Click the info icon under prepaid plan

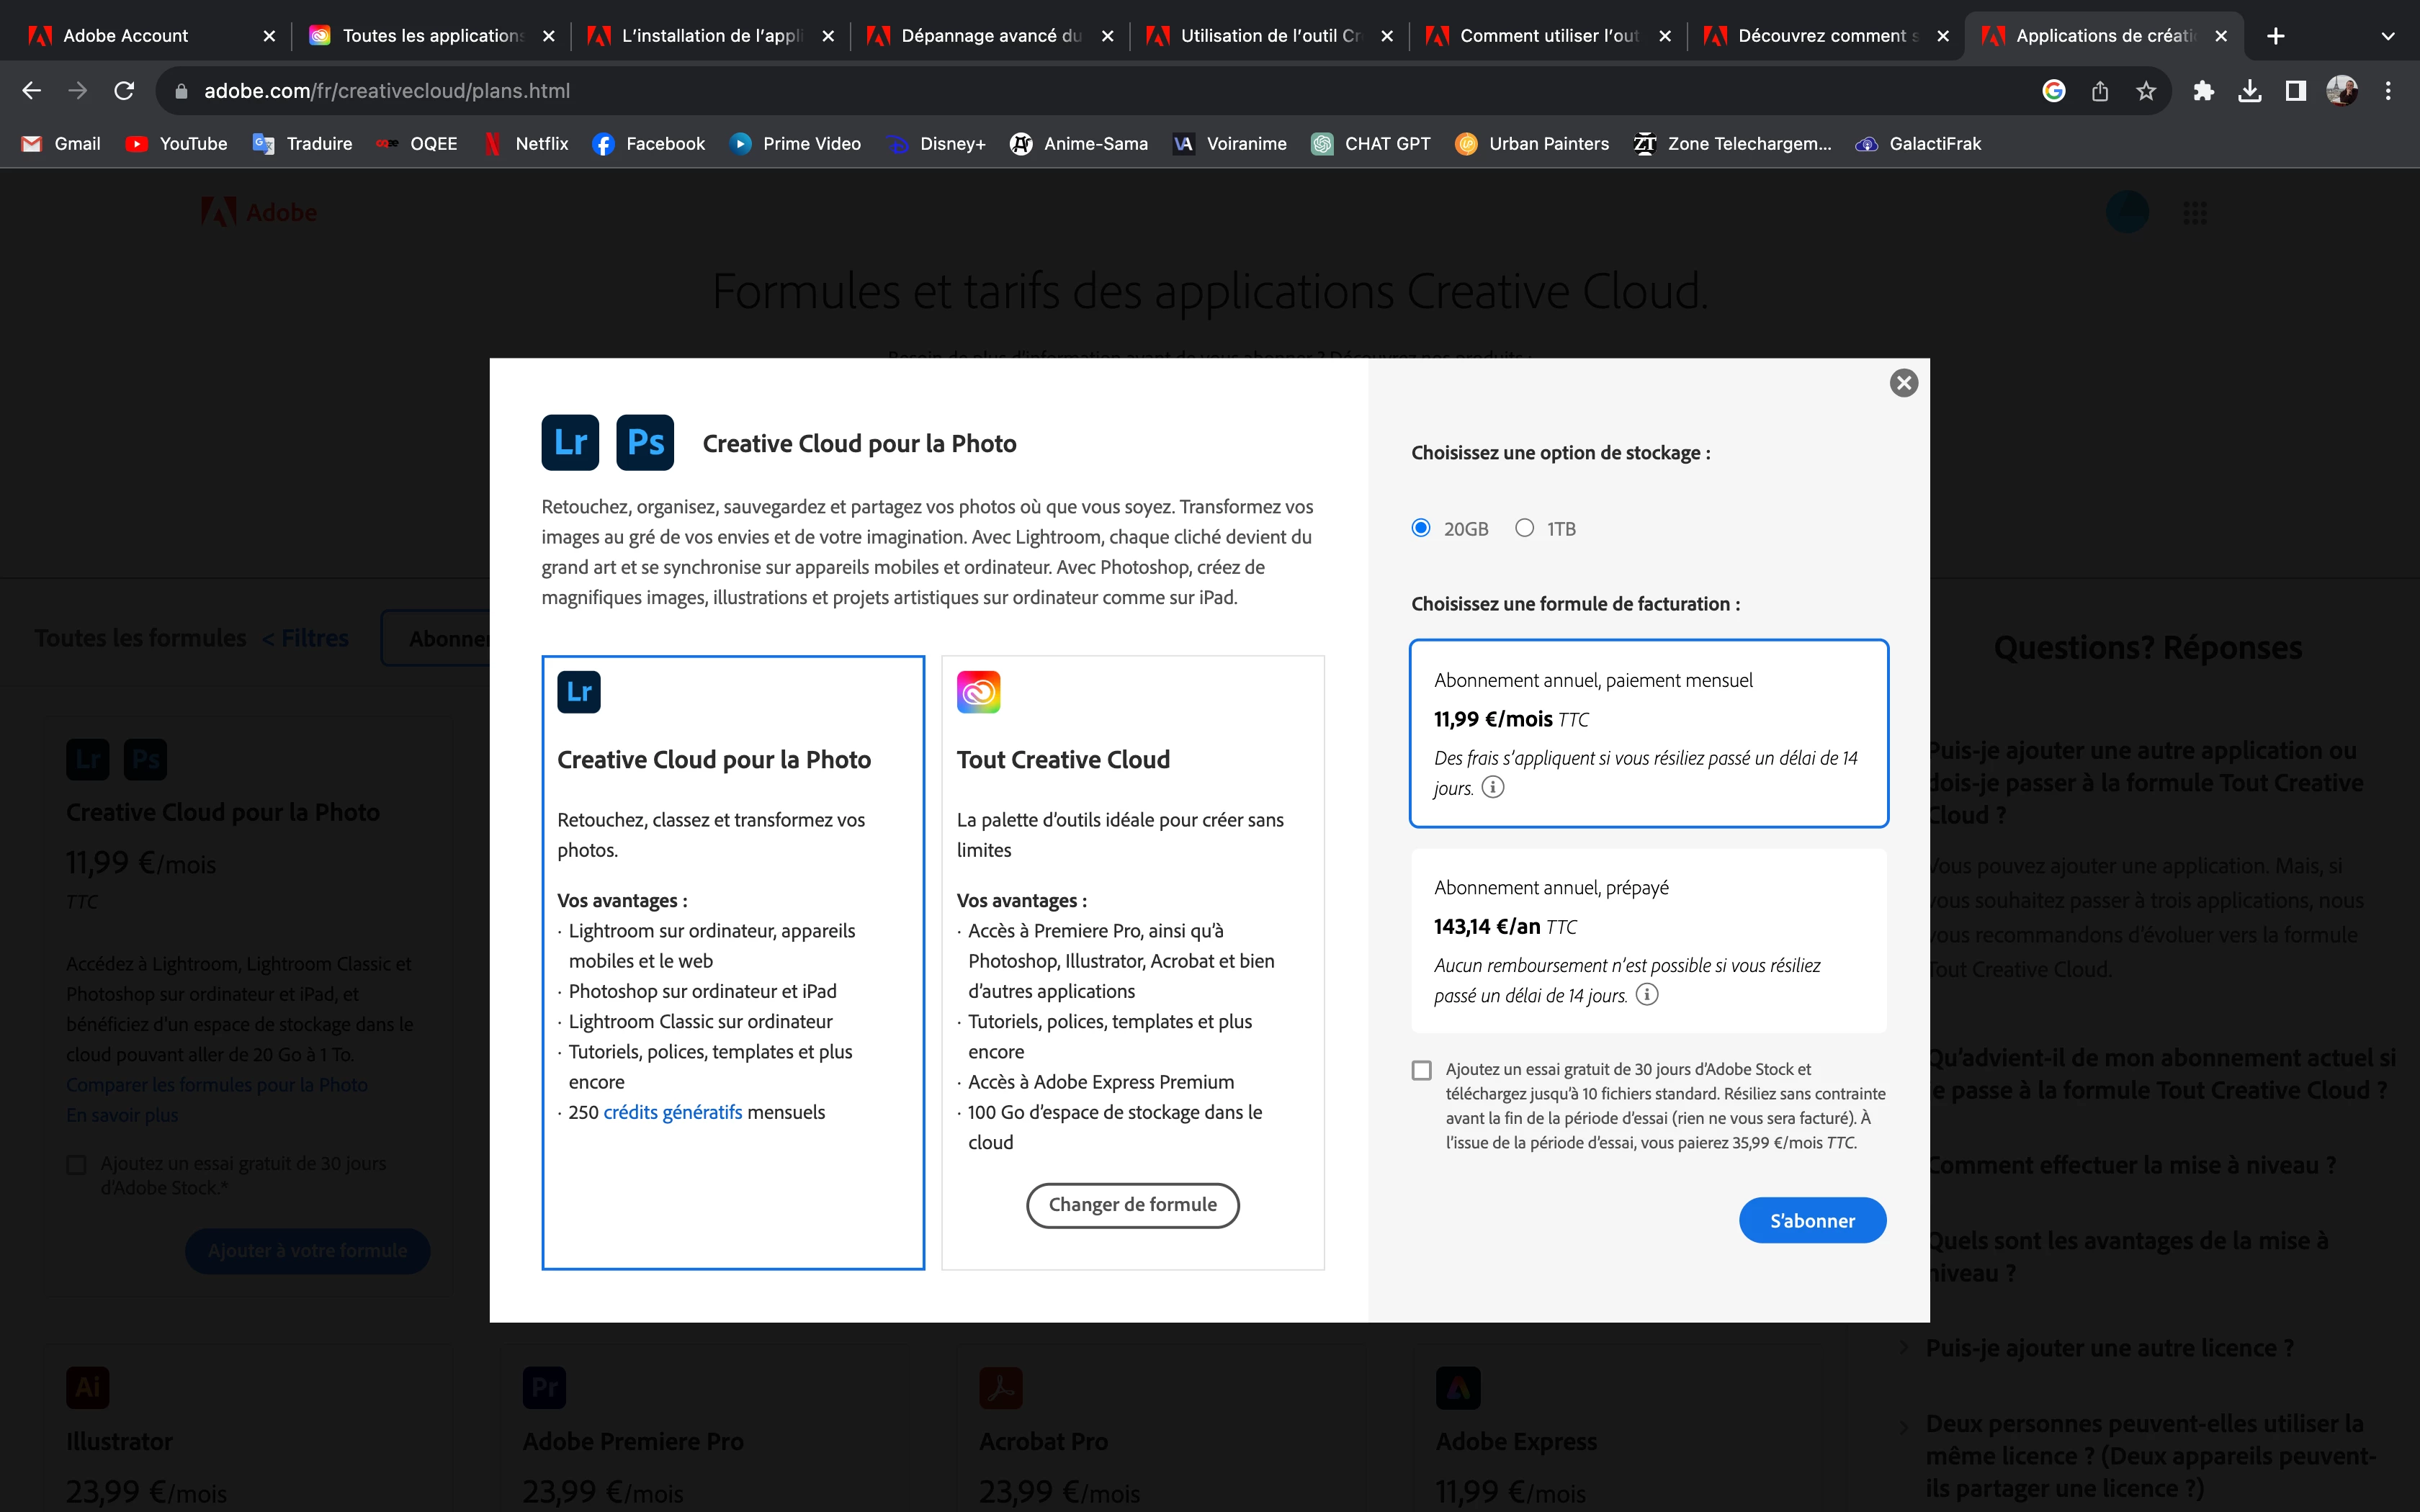click(1646, 994)
